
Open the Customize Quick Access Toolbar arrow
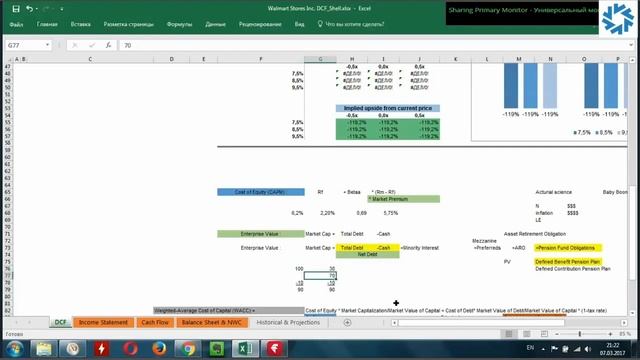[x=62, y=9]
